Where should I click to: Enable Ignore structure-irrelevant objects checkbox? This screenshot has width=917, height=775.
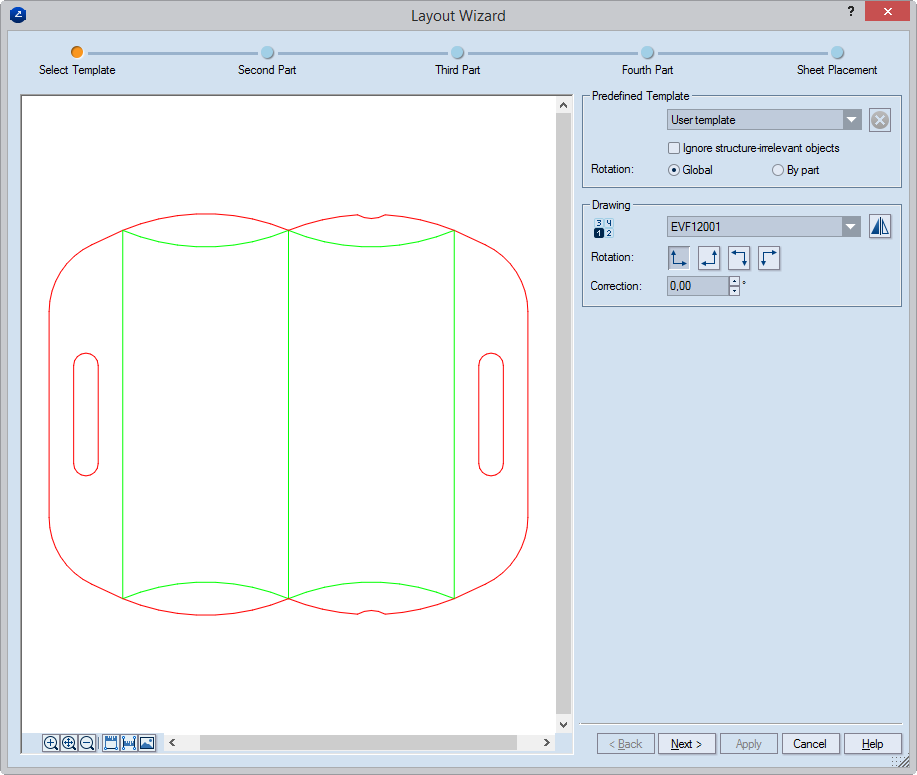point(674,148)
